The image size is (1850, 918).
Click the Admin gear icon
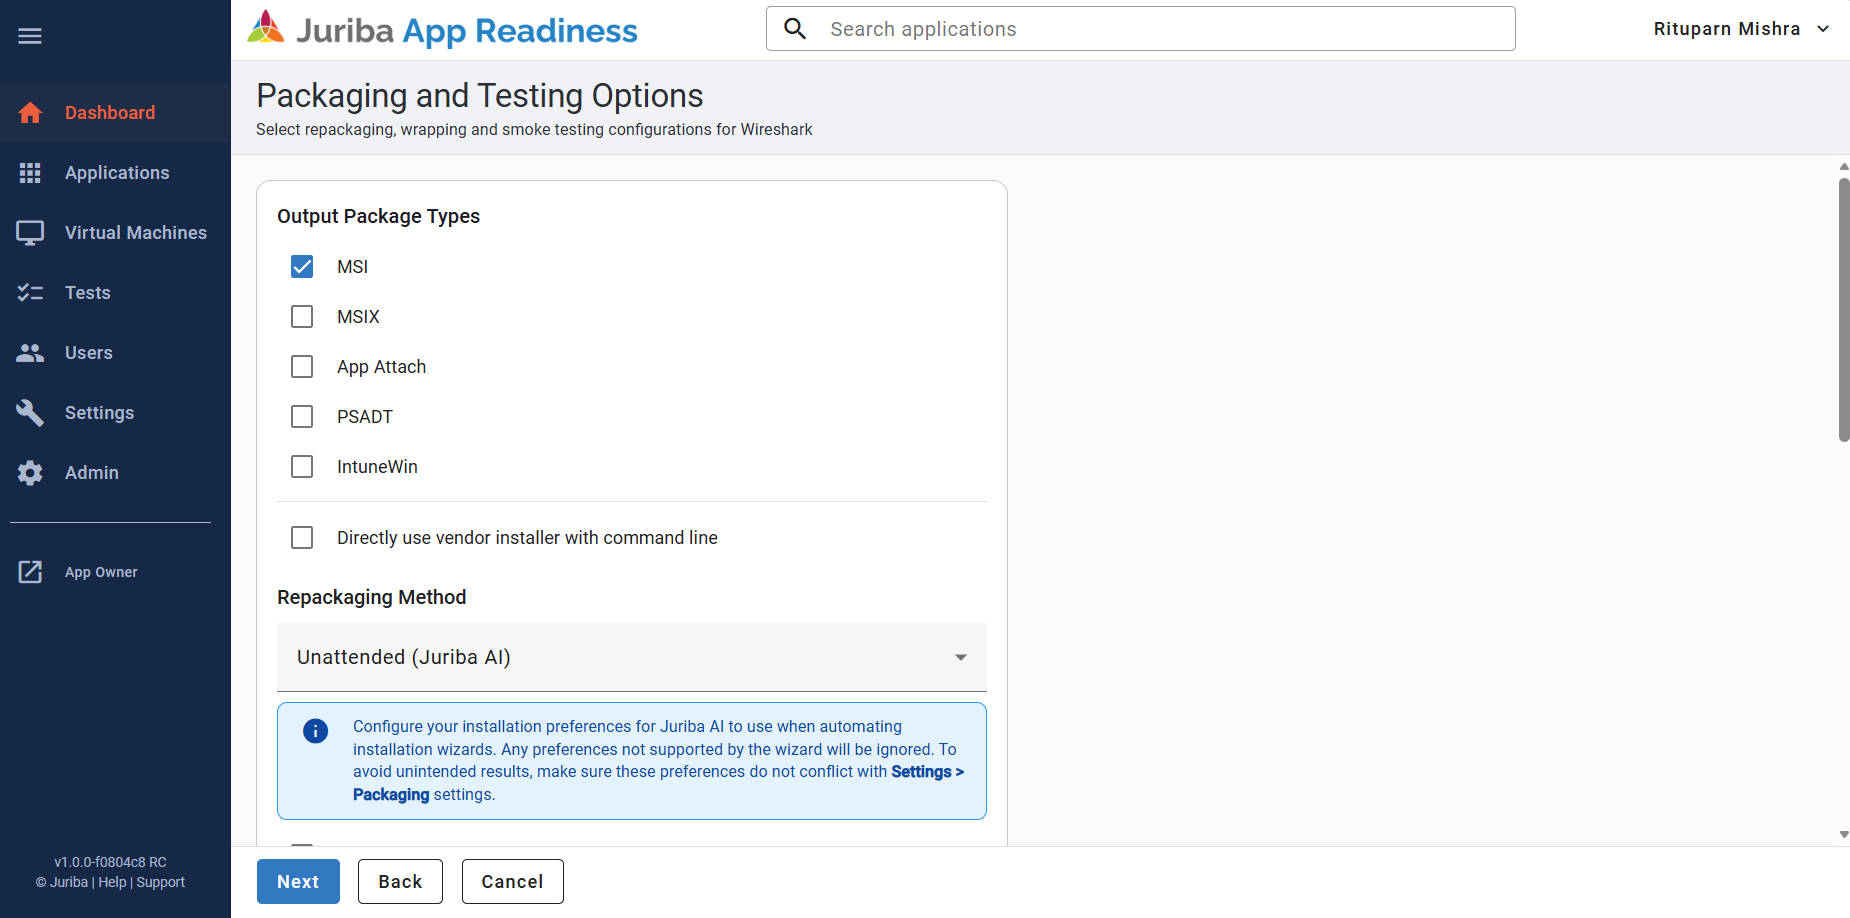click(30, 473)
